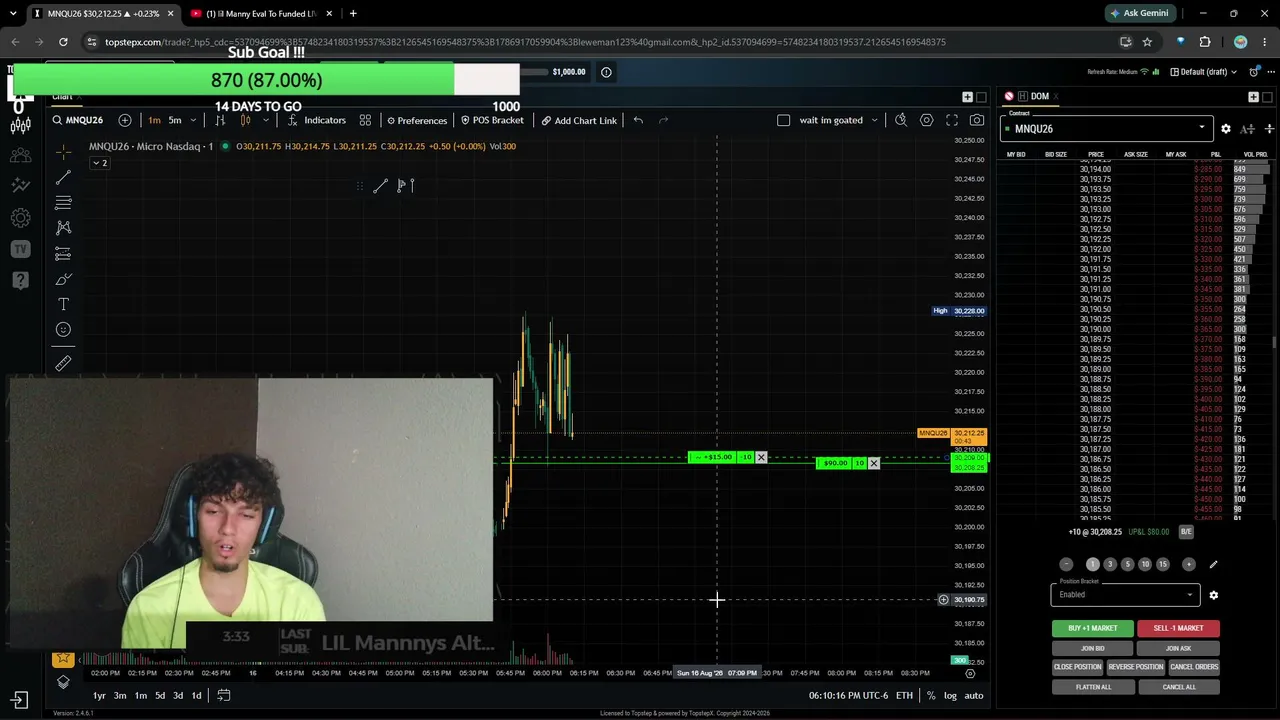Screen dimensions: 1280x720
Task: Edit order quantity presets with pencil icon
Action: click(x=1213, y=565)
